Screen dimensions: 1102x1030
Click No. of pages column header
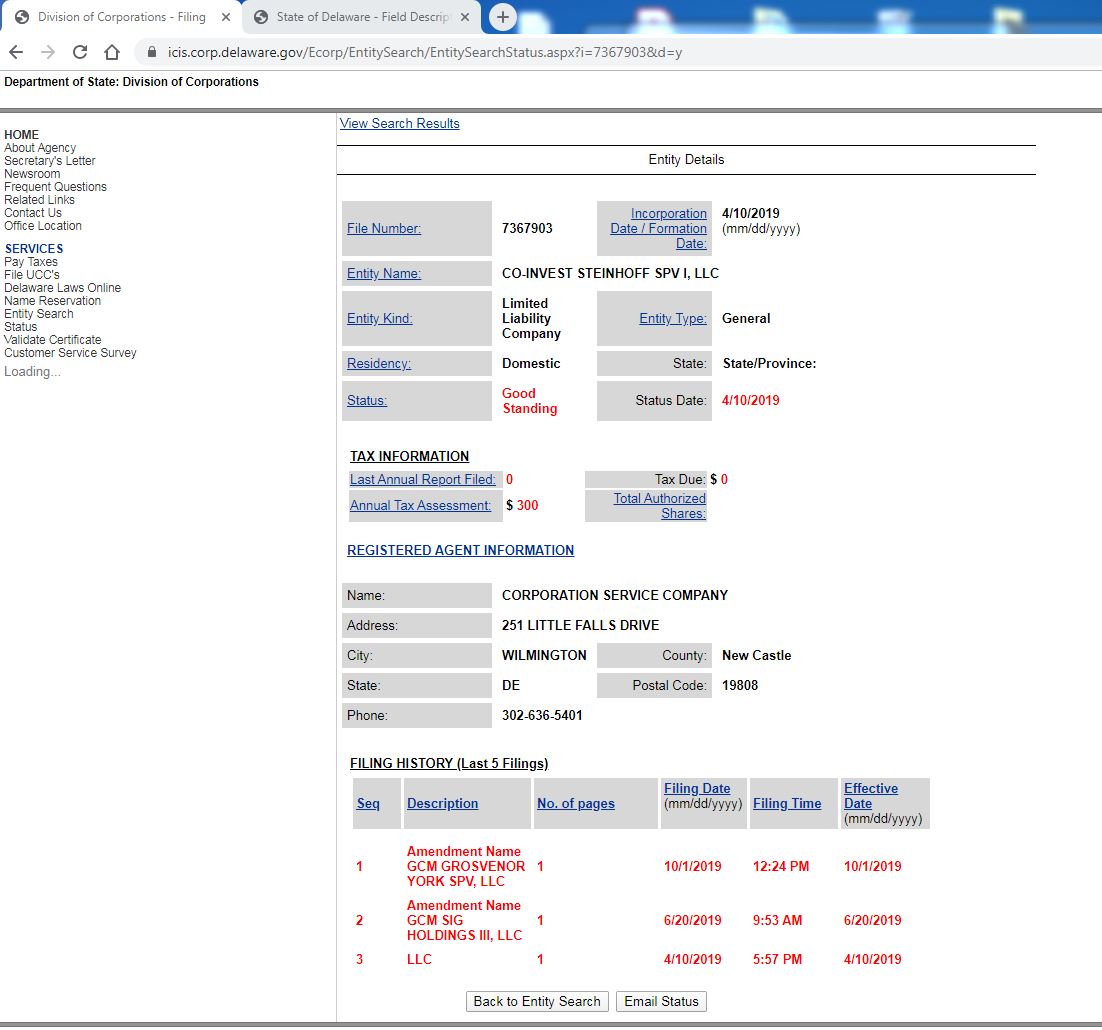[576, 803]
